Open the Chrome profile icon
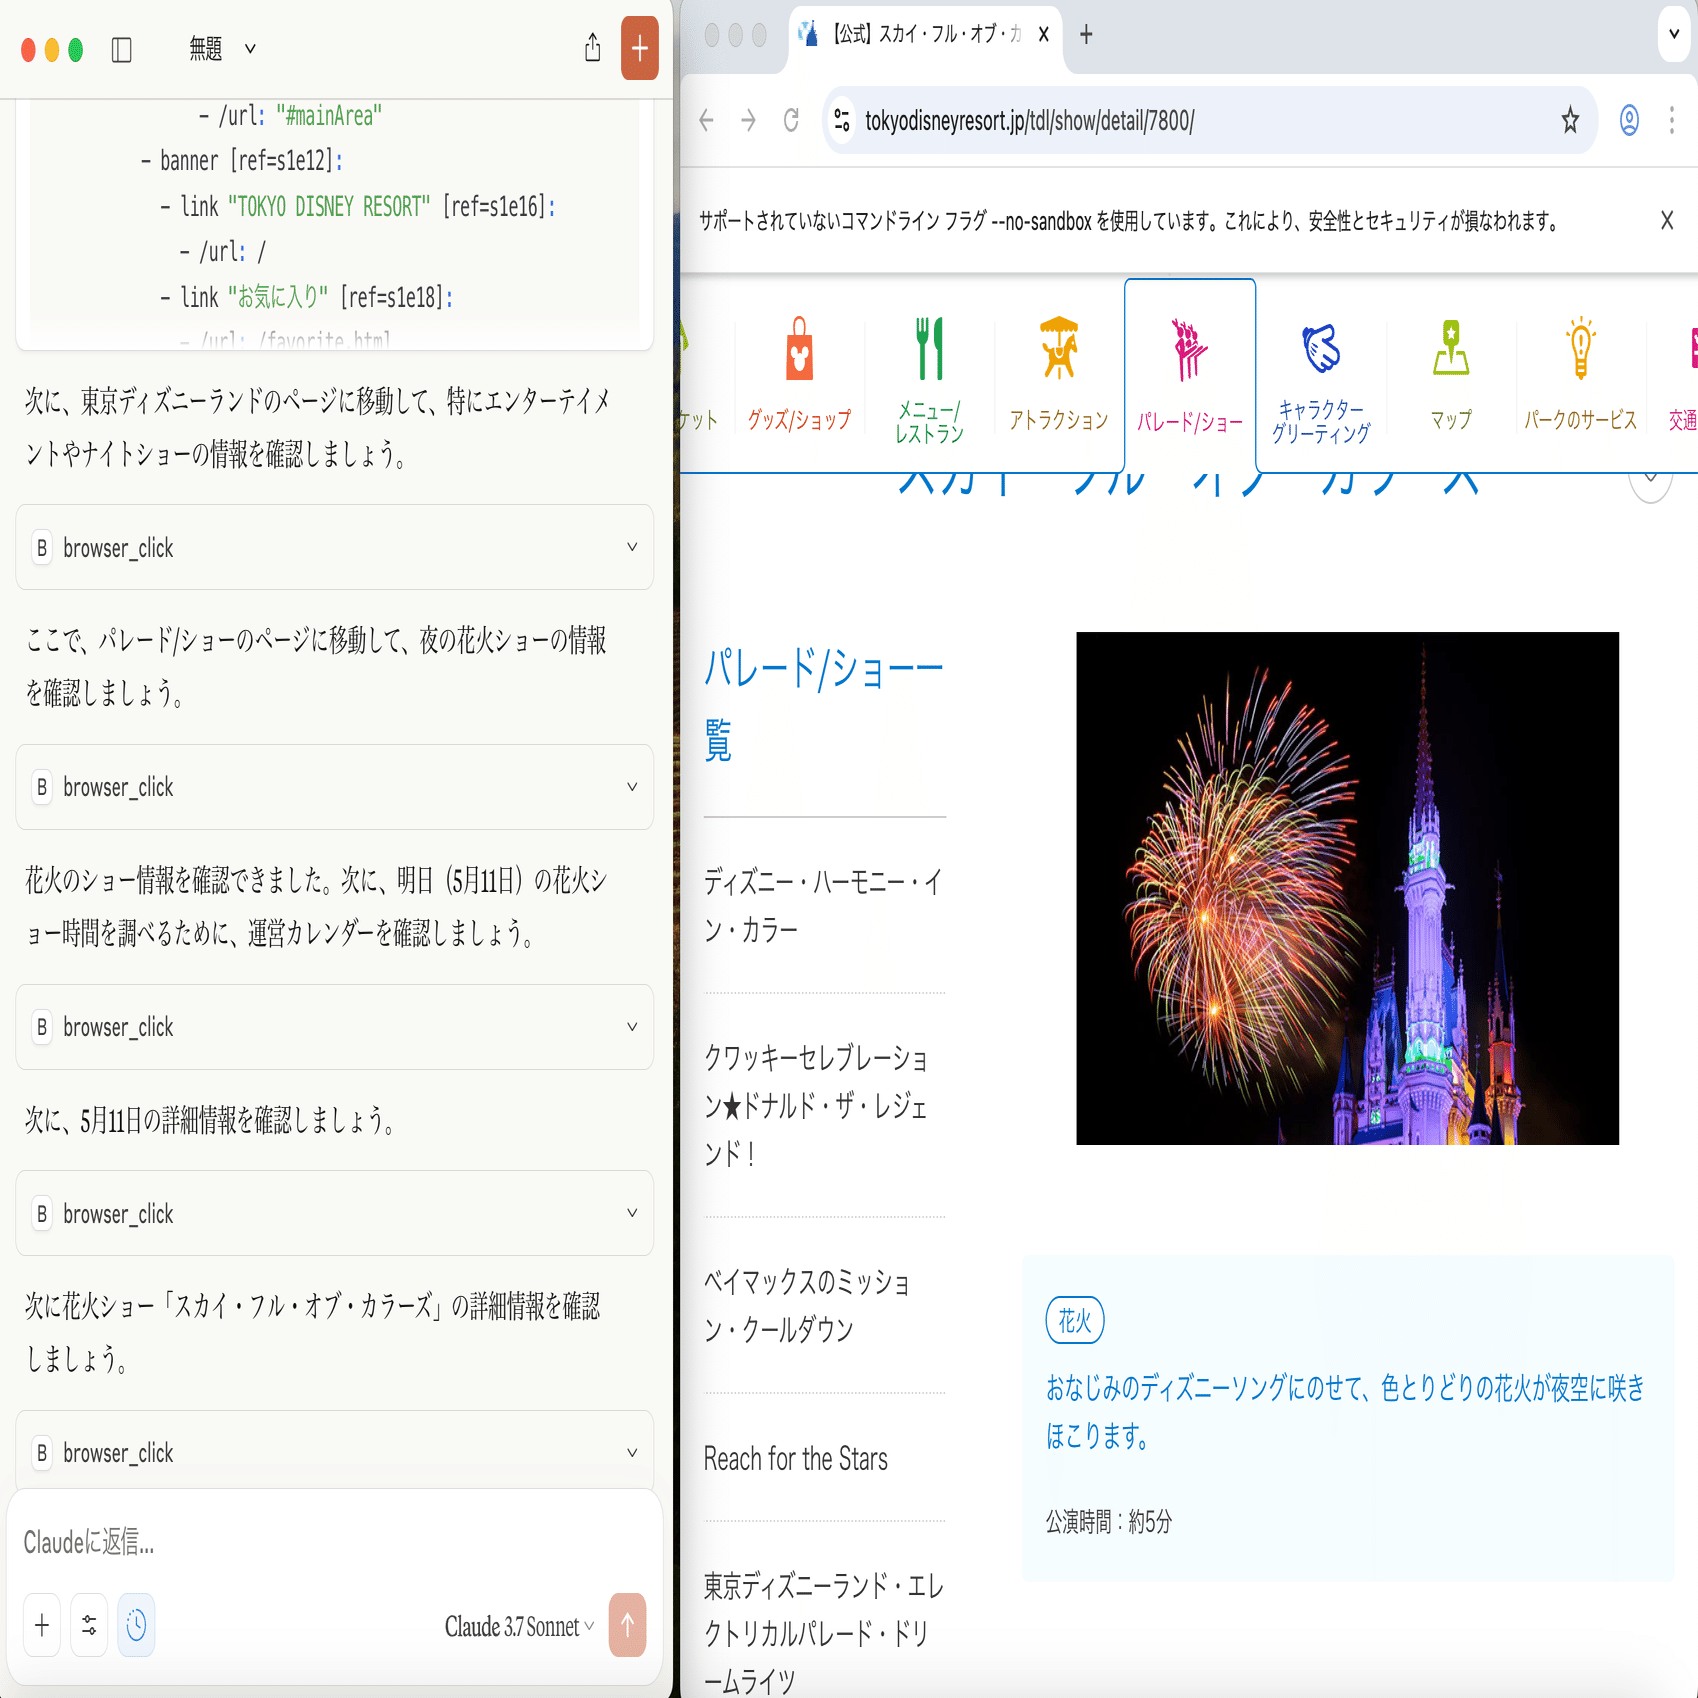Viewport: 1698px width, 1698px height. 1629,121
